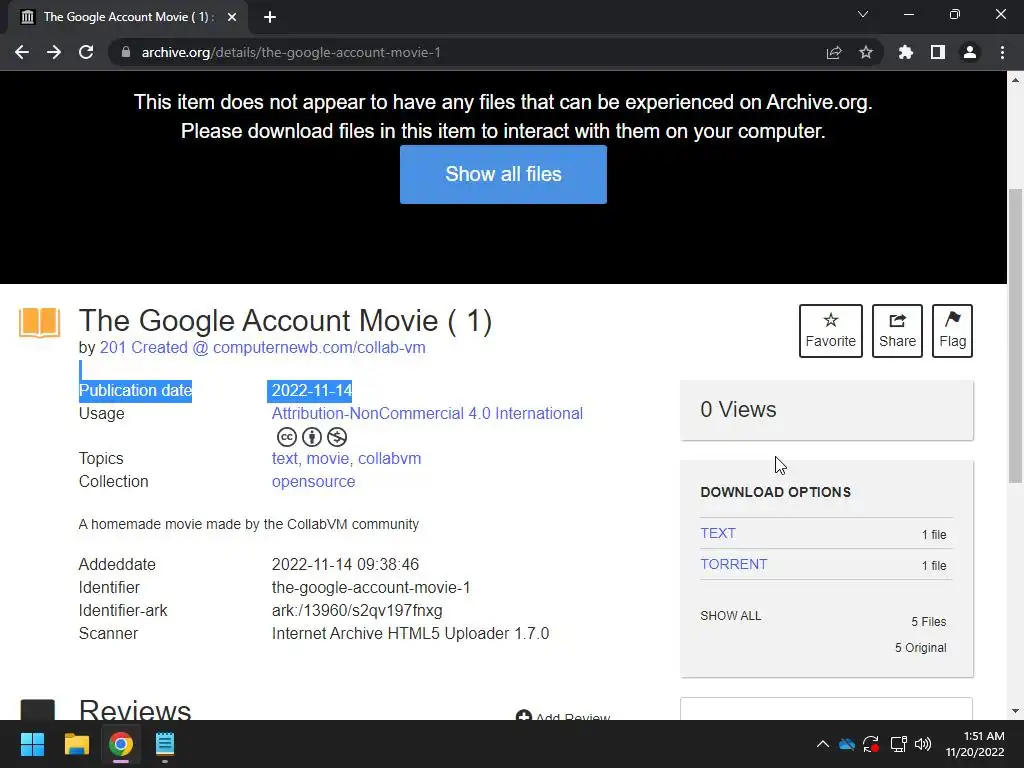Viewport: 1024px width, 768px height.
Task: Open the OneDrive tray icon
Action: [847, 744]
